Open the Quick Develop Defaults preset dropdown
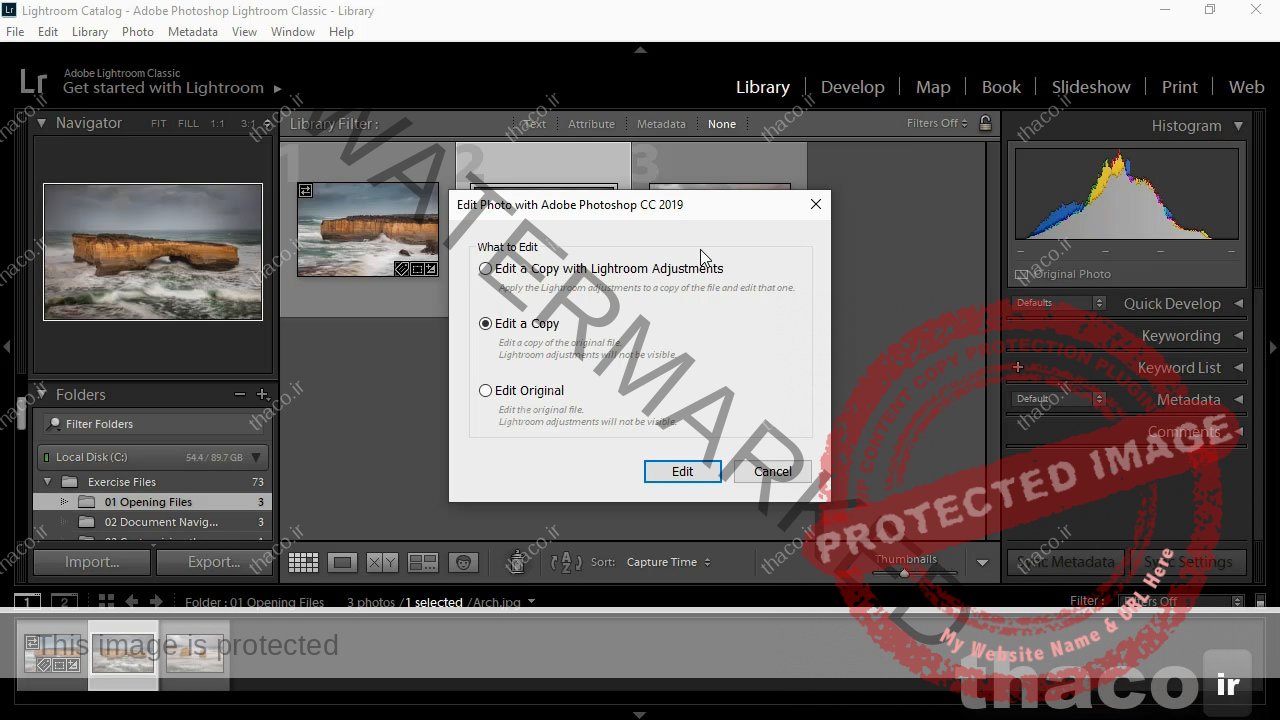The image size is (1280, 720). point(1058,303)
